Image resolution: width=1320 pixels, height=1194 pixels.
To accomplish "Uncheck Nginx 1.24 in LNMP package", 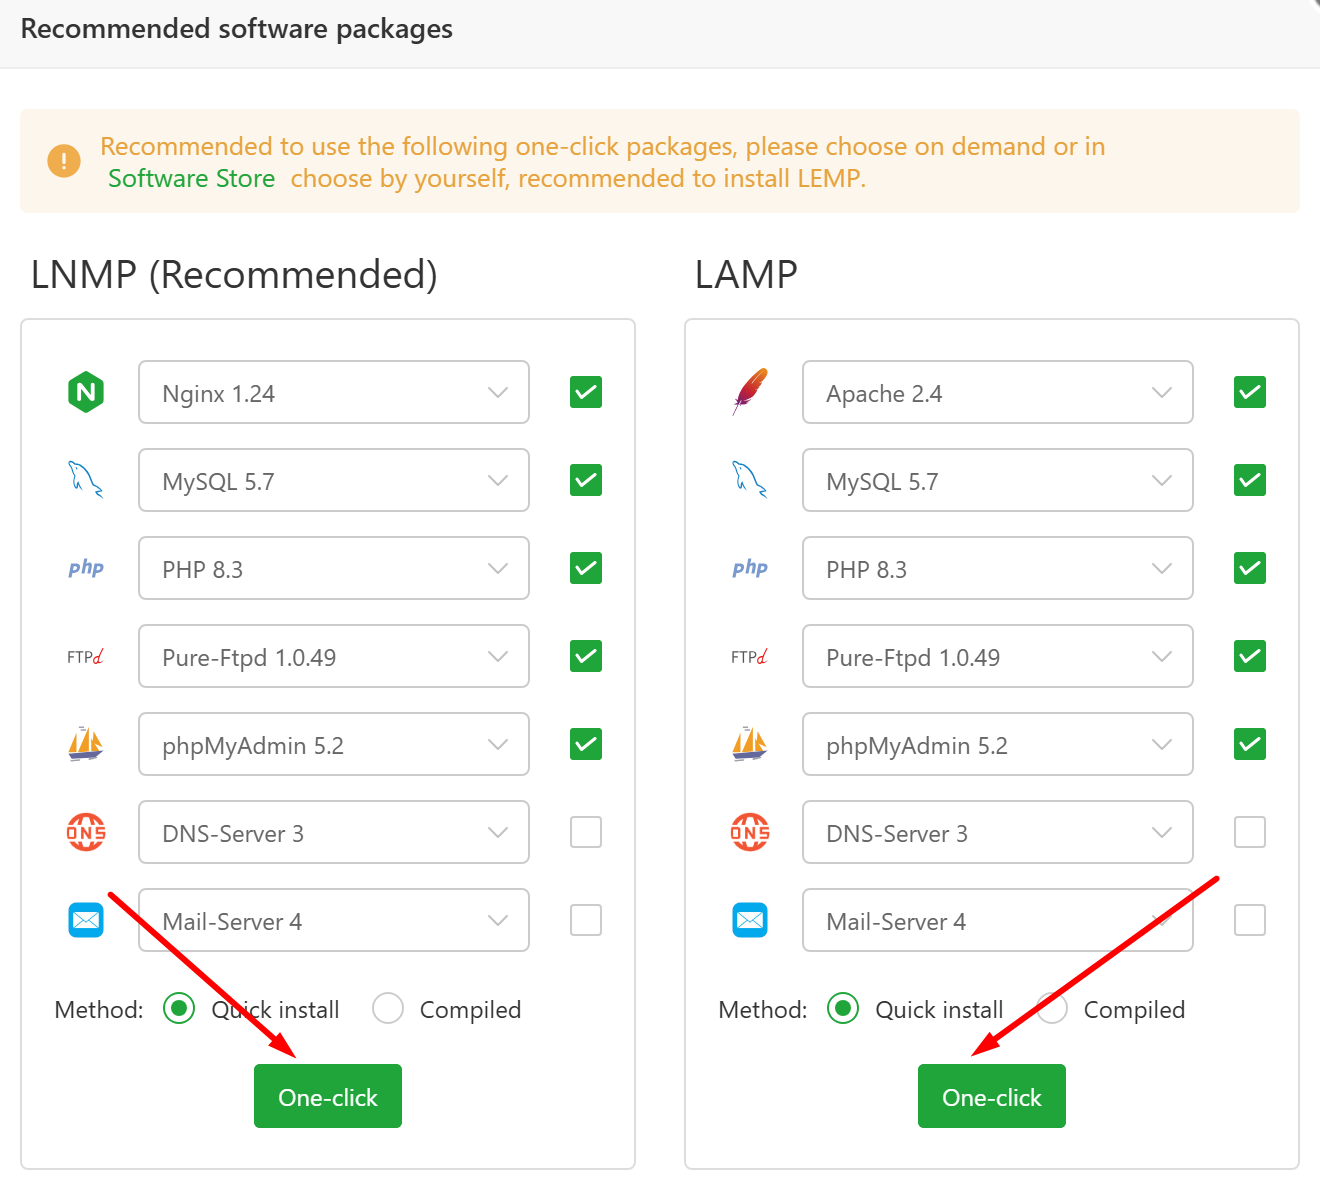I will (x=585, y=392).
